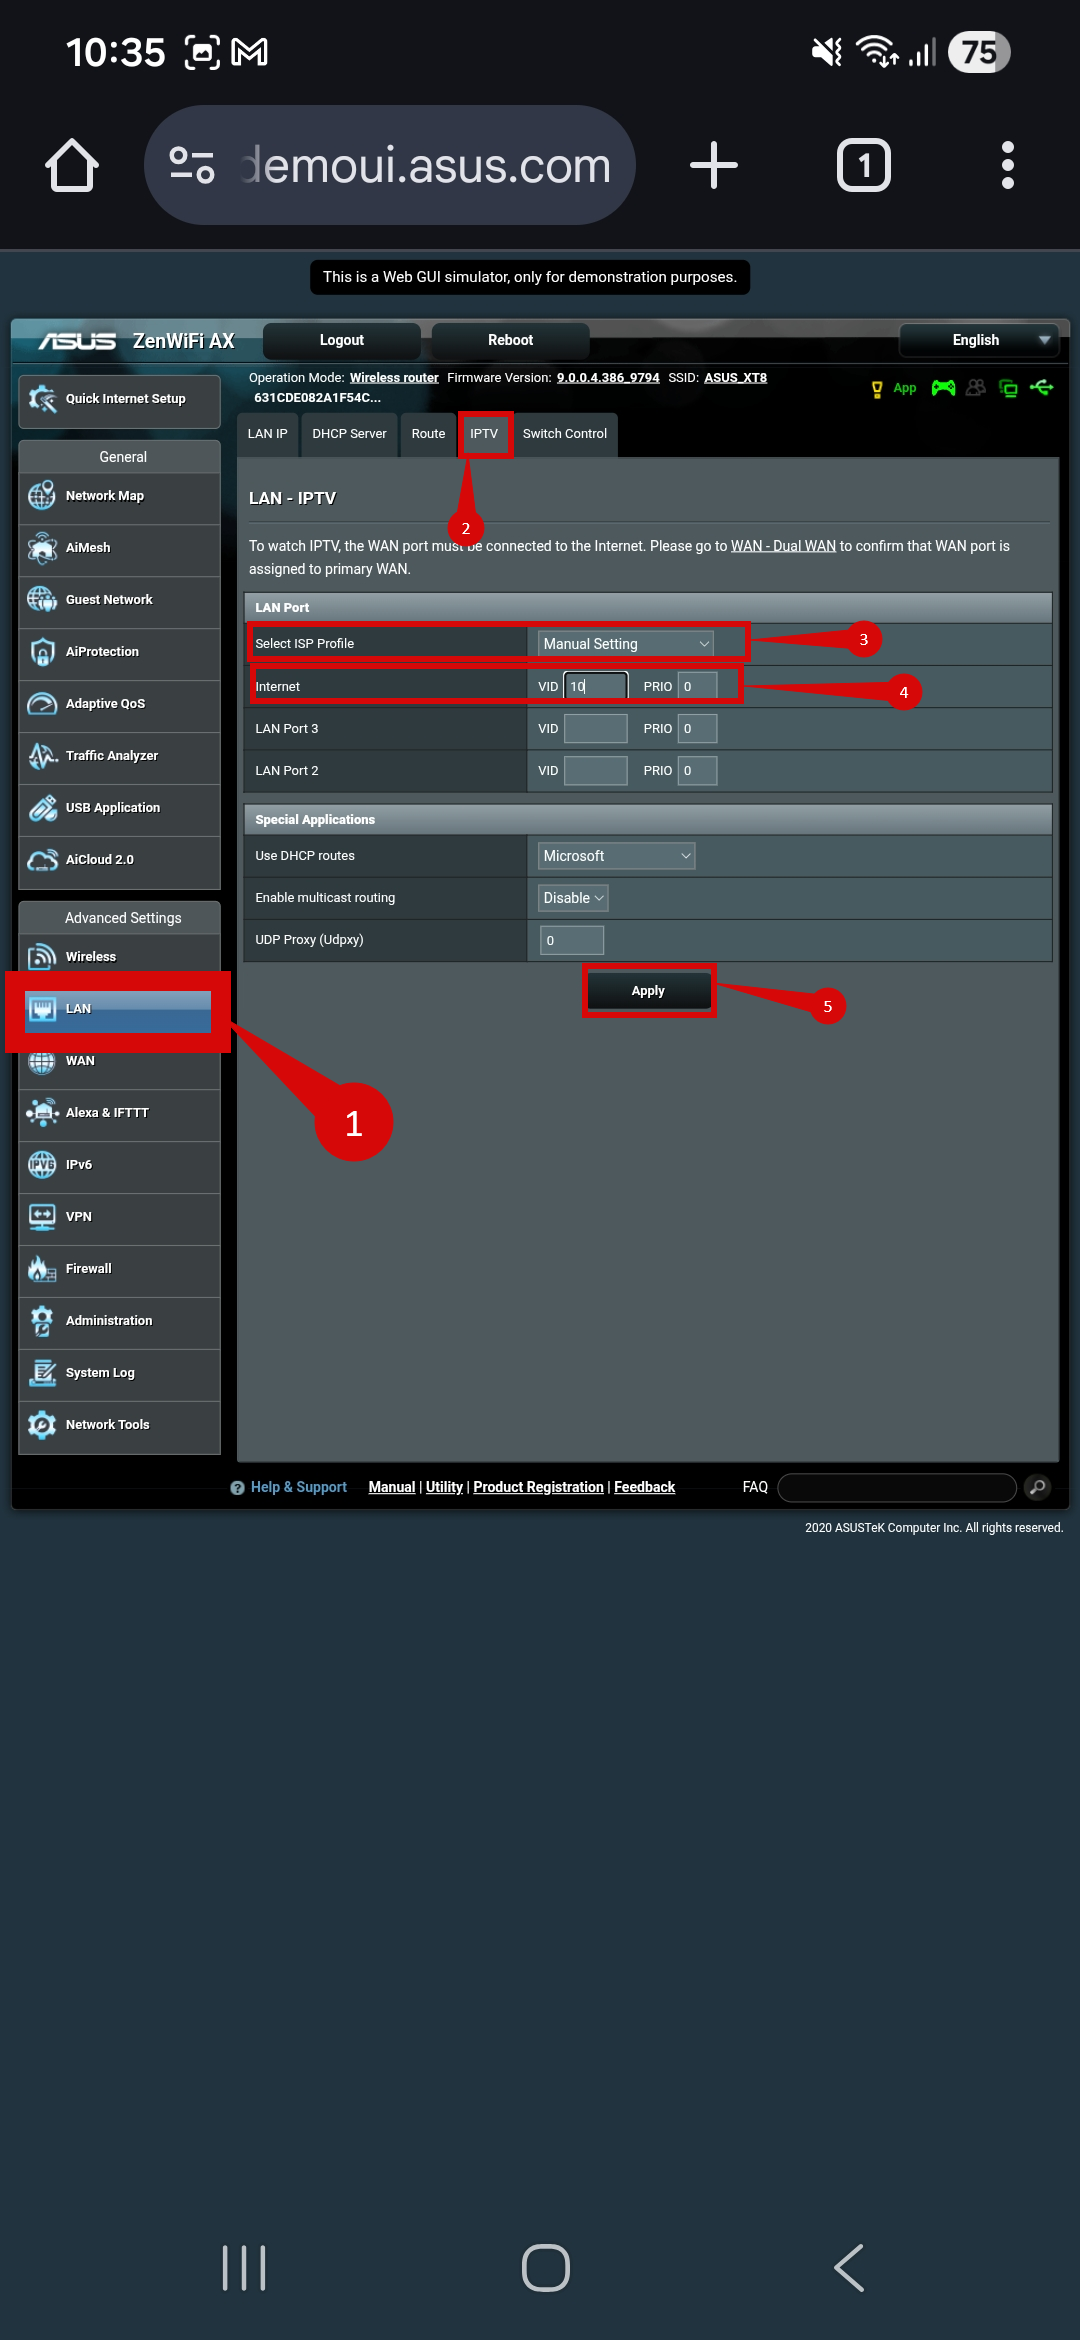This screenshot has width=1080, height=2340.
Task: Open the Feedback link
Action: (644, 1487)
